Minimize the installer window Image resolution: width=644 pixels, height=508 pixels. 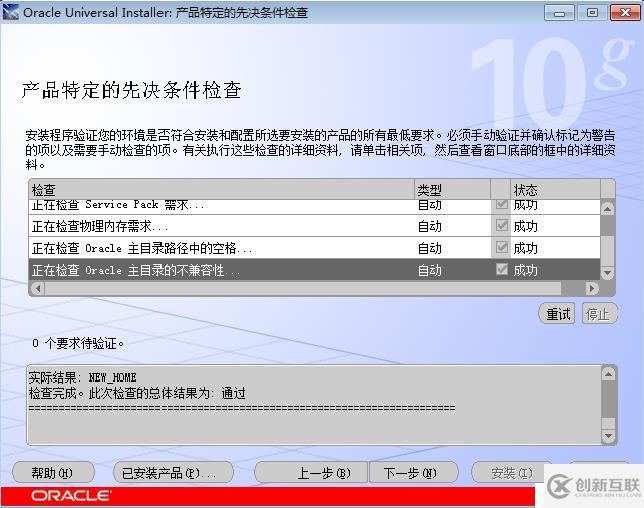tap(559, 13)
